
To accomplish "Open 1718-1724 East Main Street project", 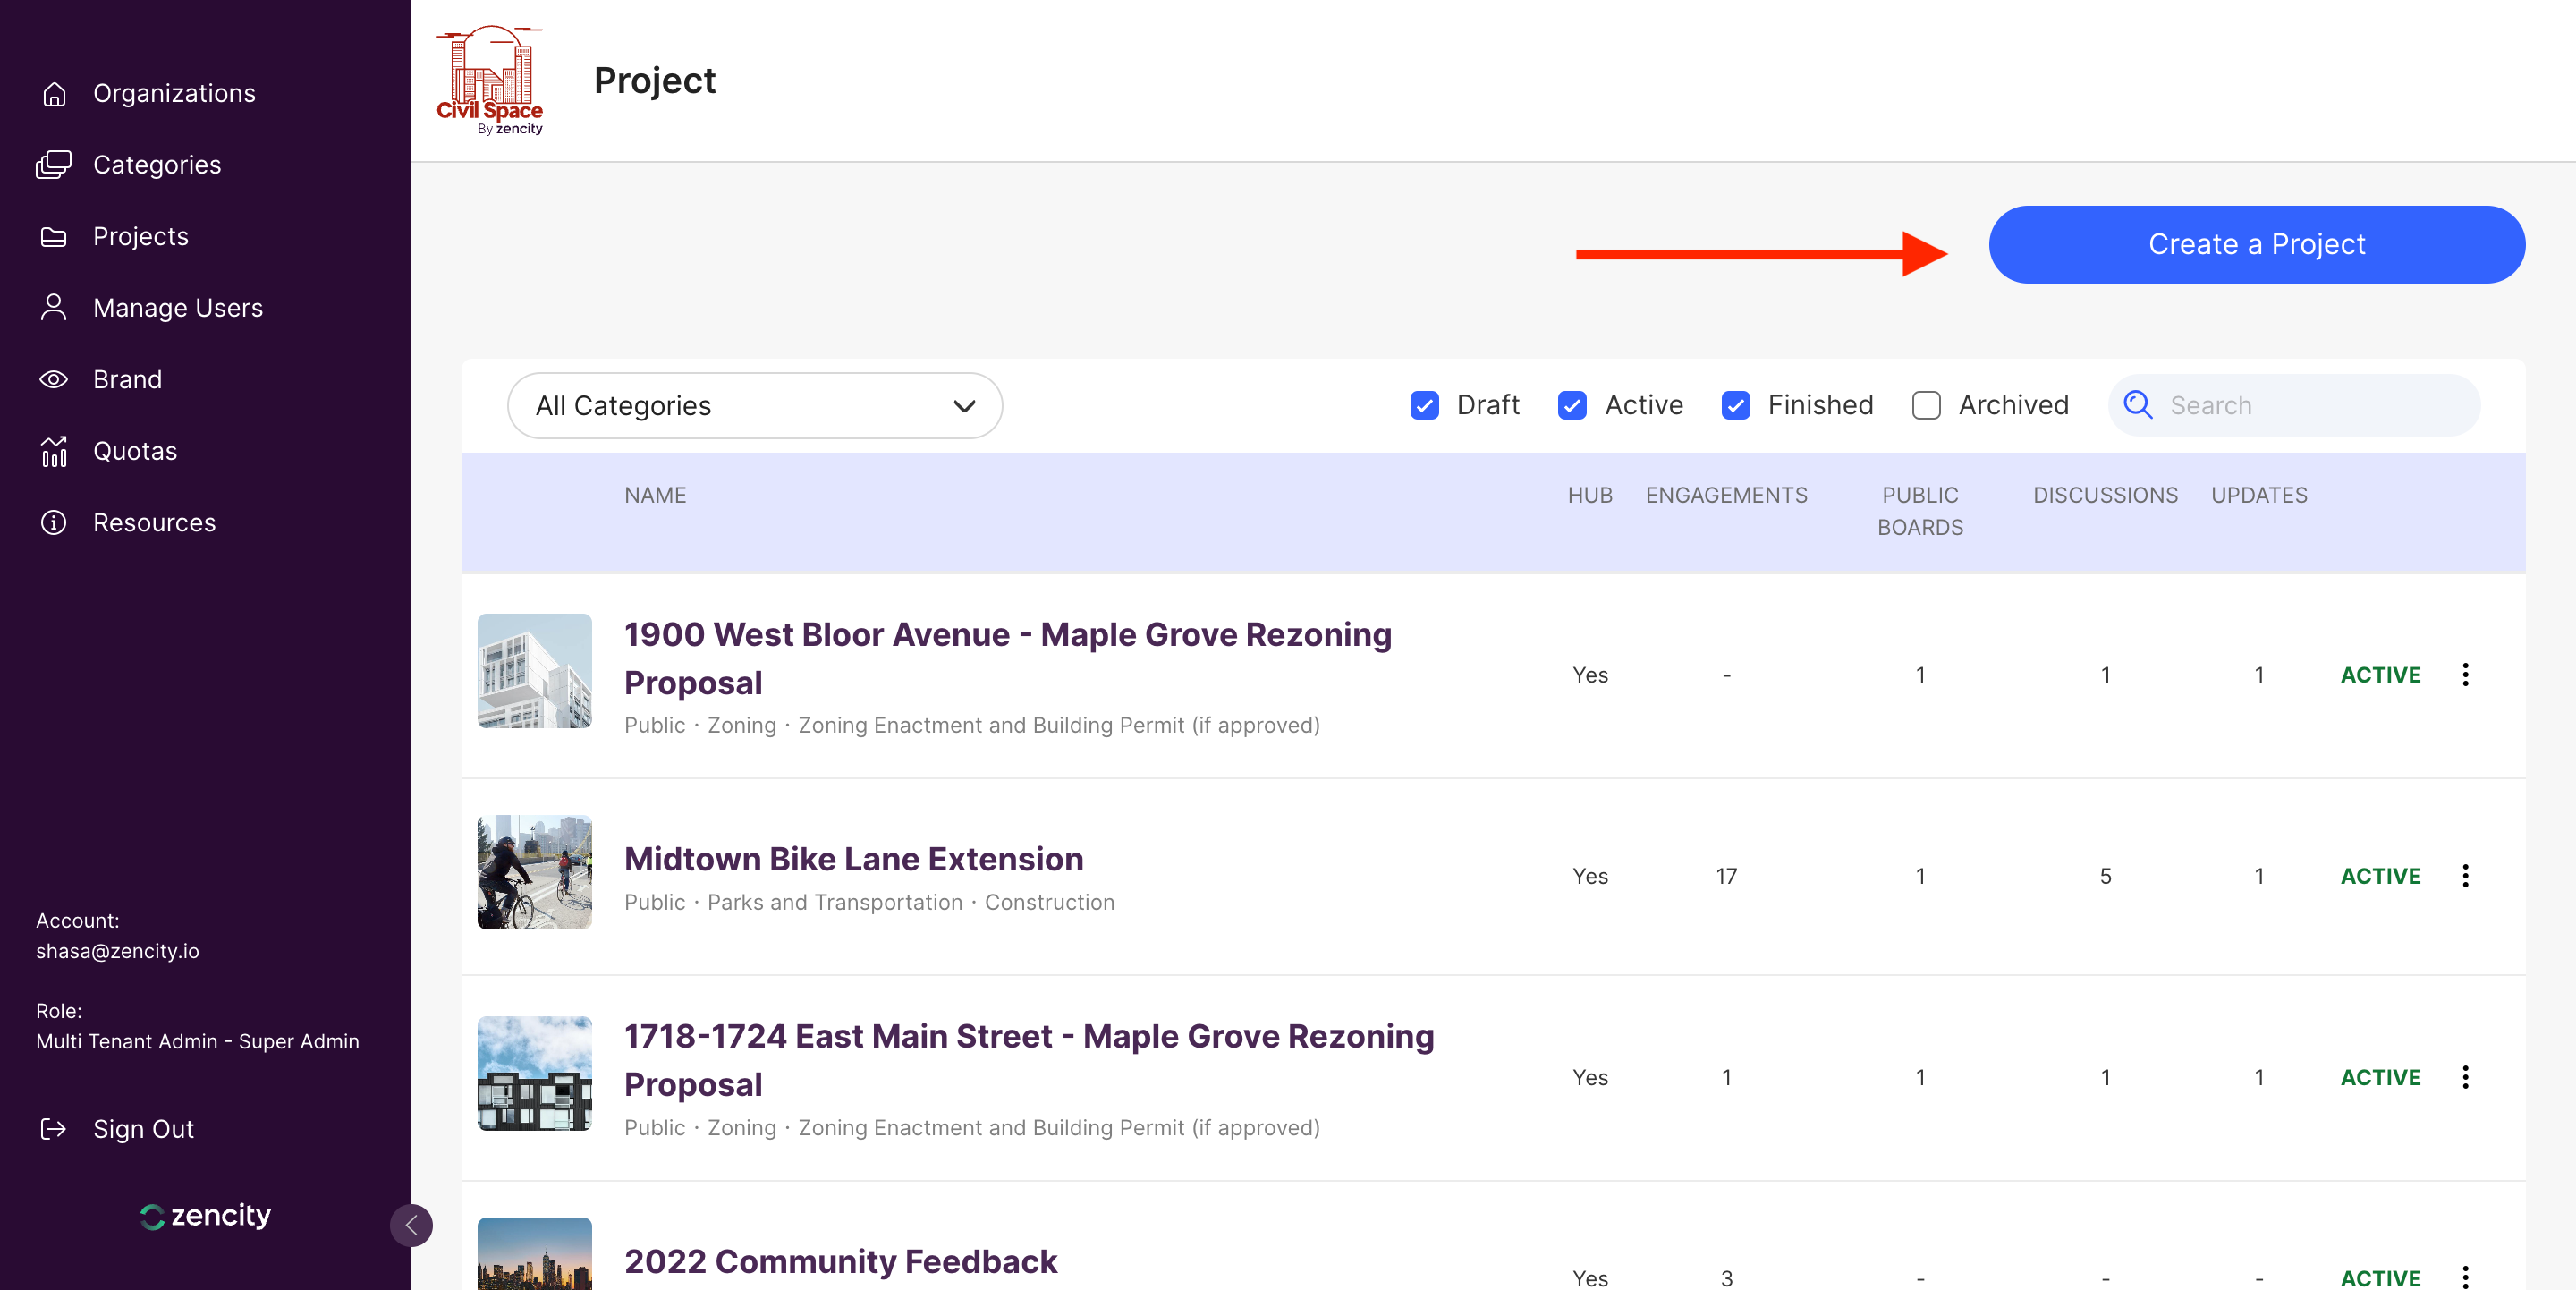I will pyautogui.click(x=1029, y=1061).
